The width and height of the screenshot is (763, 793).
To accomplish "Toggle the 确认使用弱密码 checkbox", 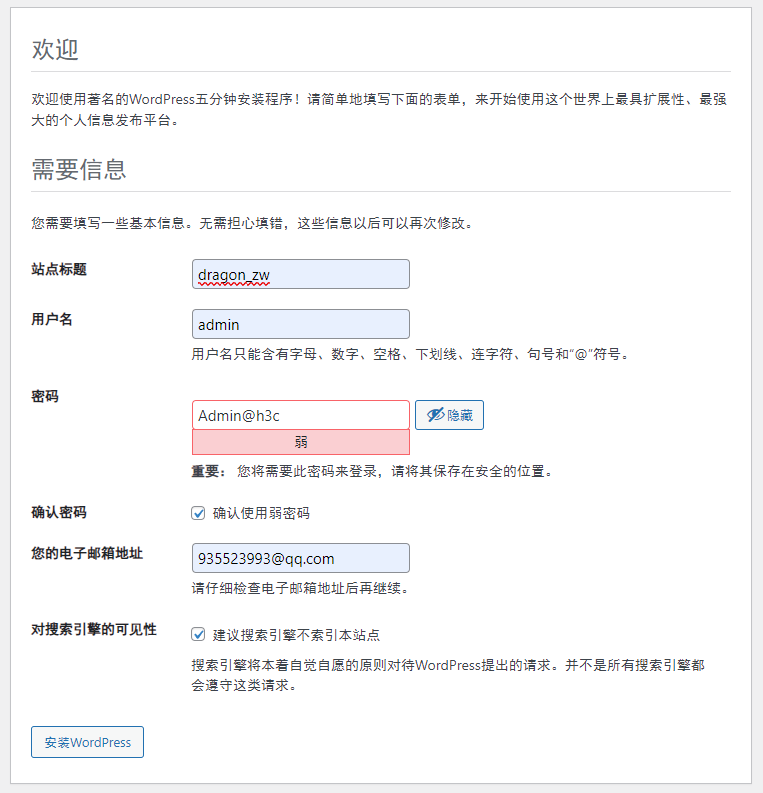I will (x=198, y=513).
